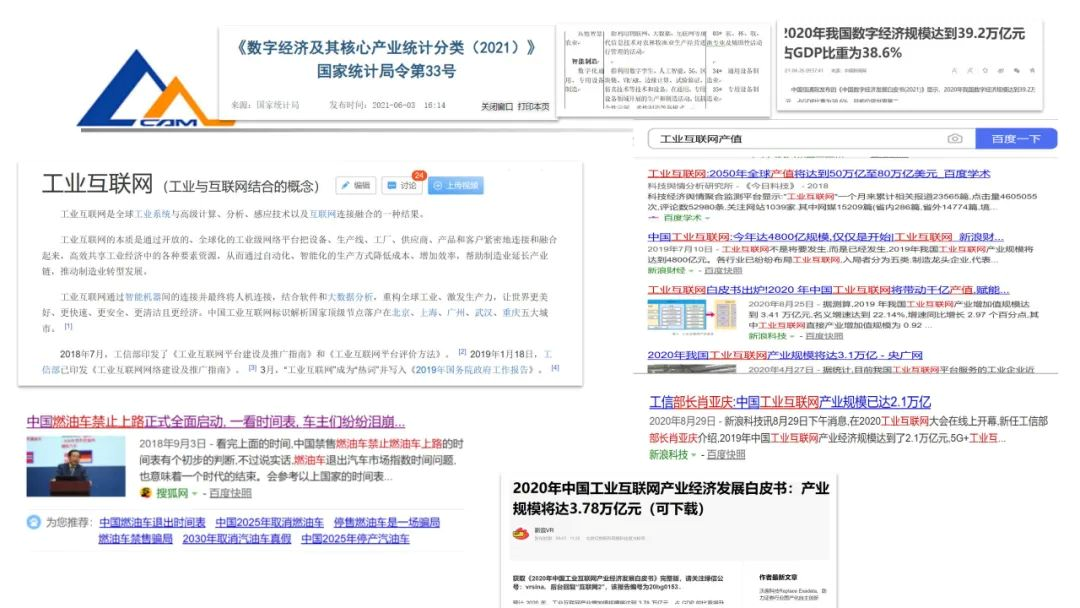Expand the 百度学术 source dropdown arrow
Viewport: 1080px width, 608px height.
[x=707, y=218]
